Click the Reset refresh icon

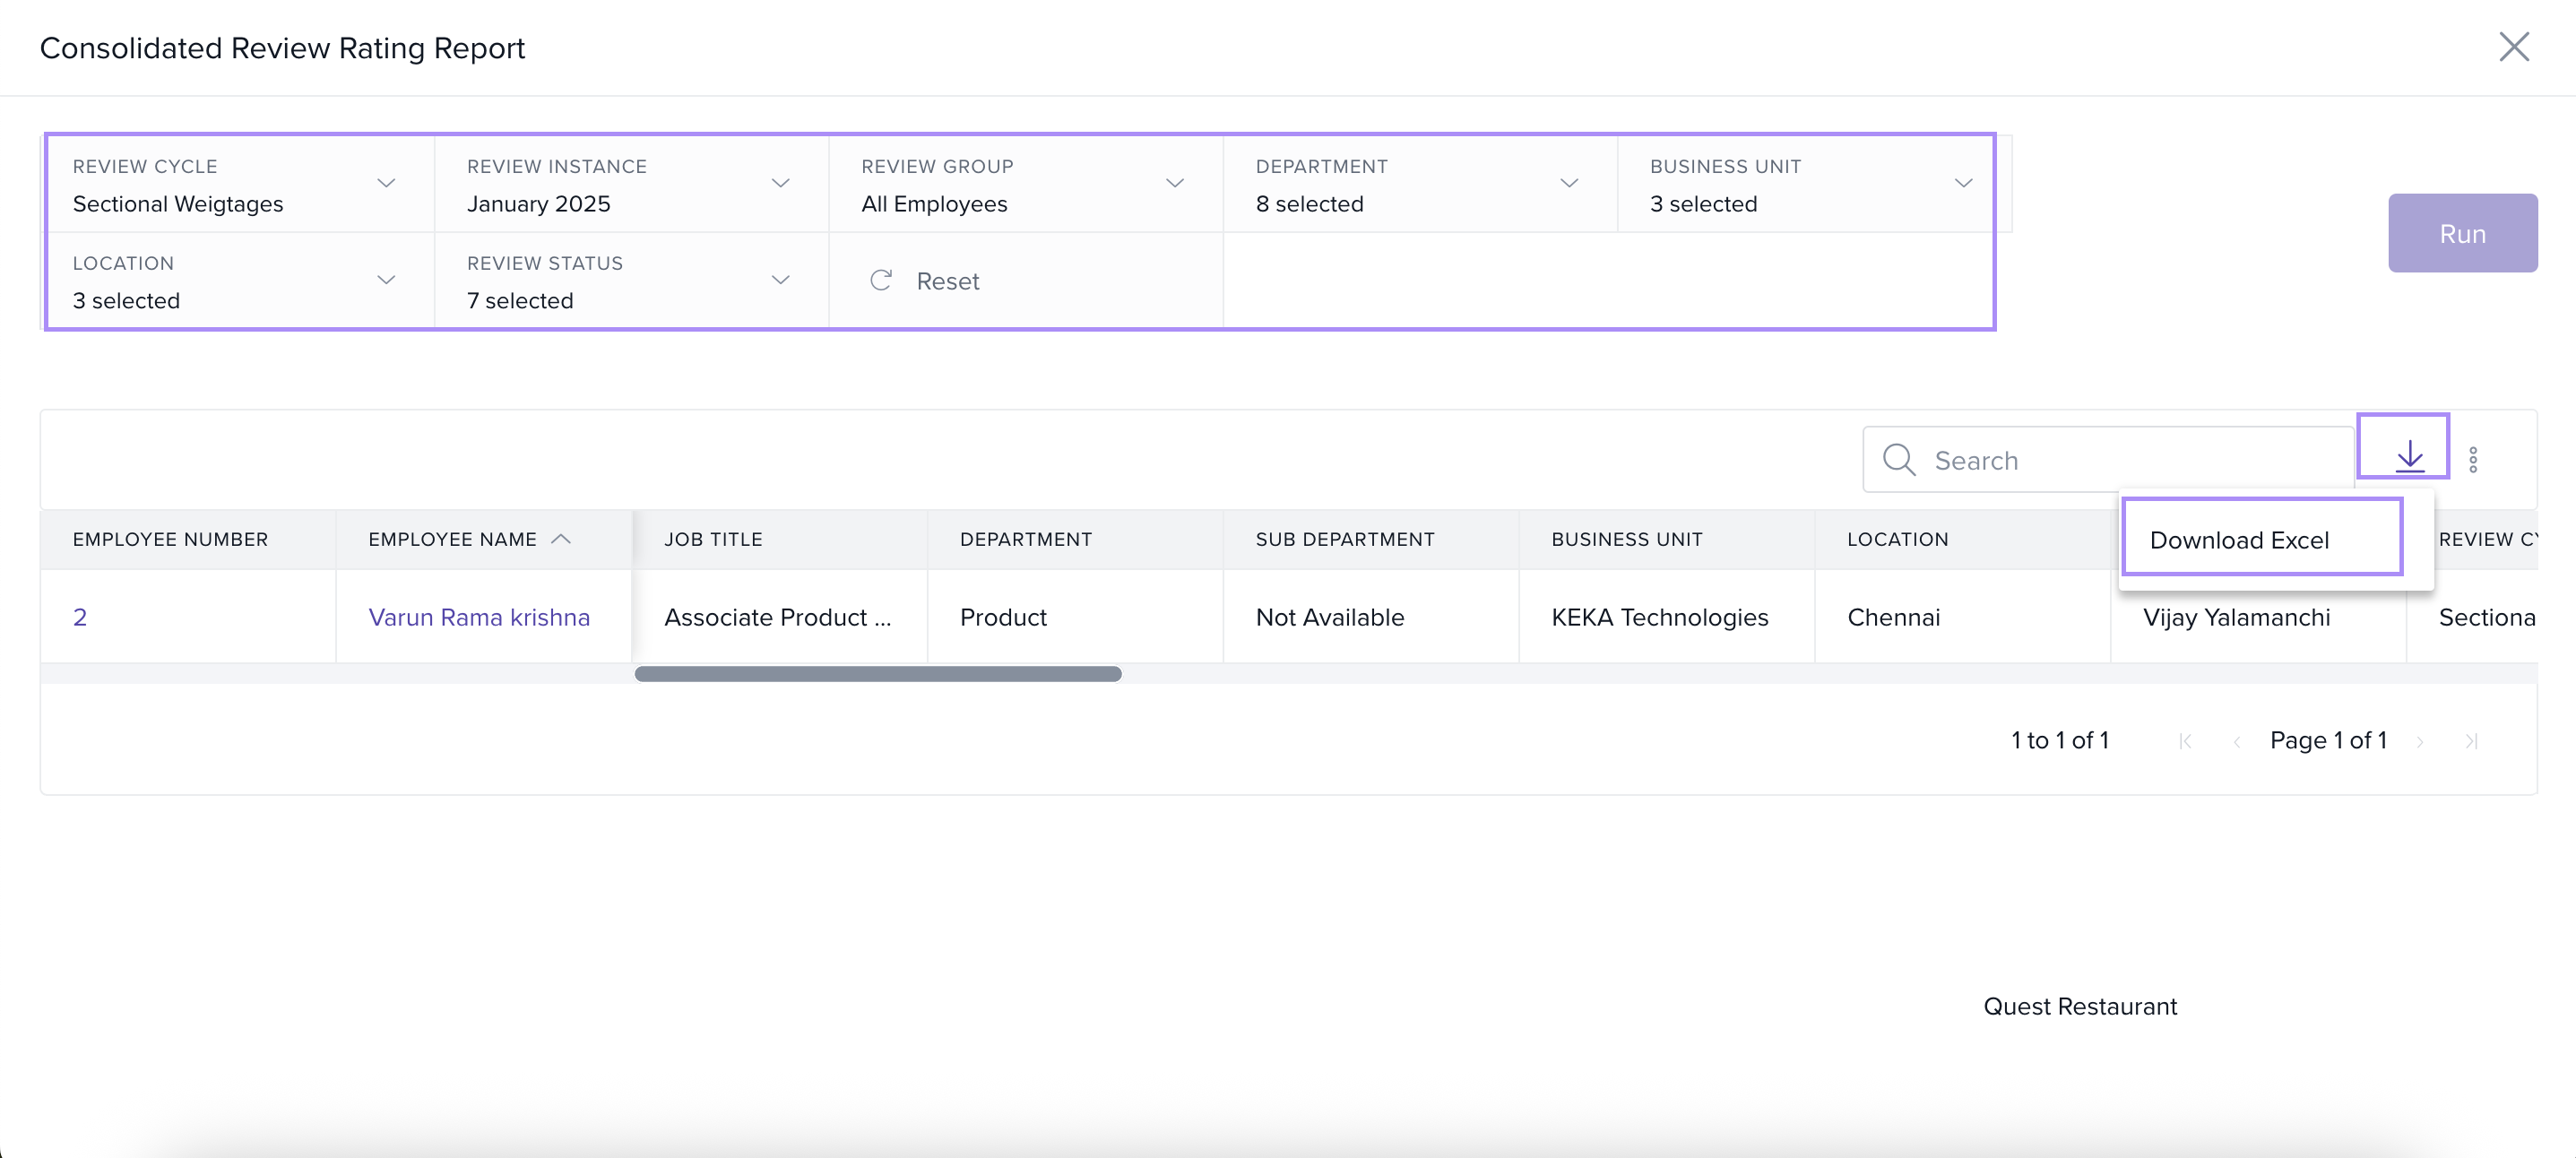coord(880,281)
